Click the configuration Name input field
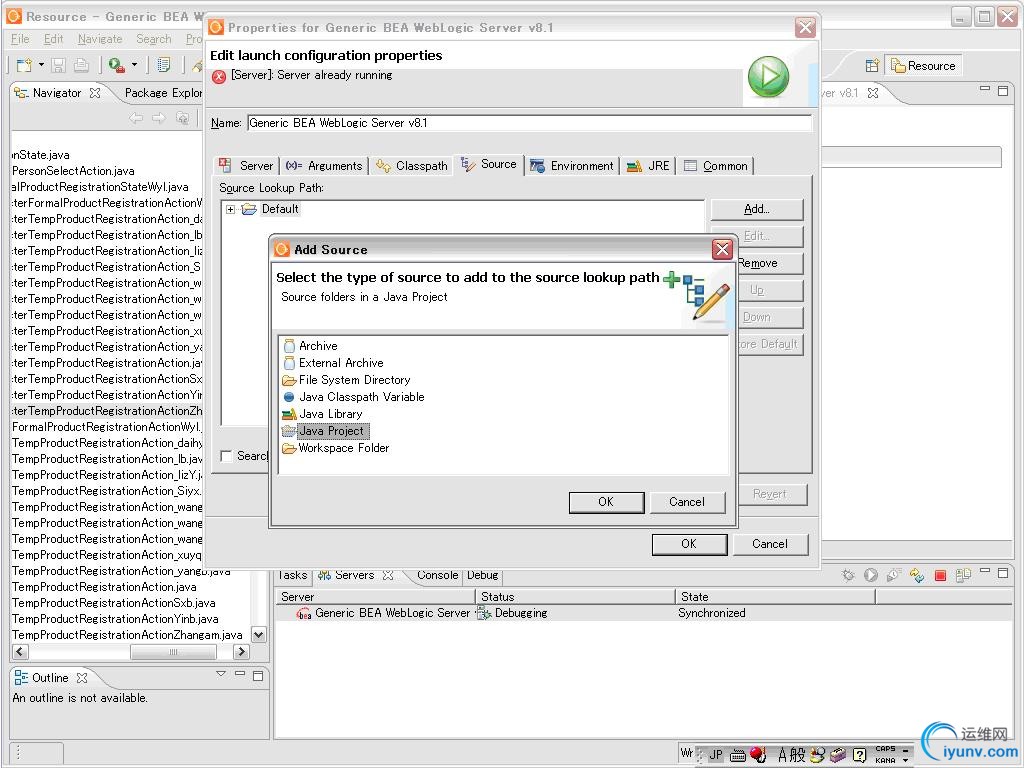1024x768 pixels. click(529, 123)
